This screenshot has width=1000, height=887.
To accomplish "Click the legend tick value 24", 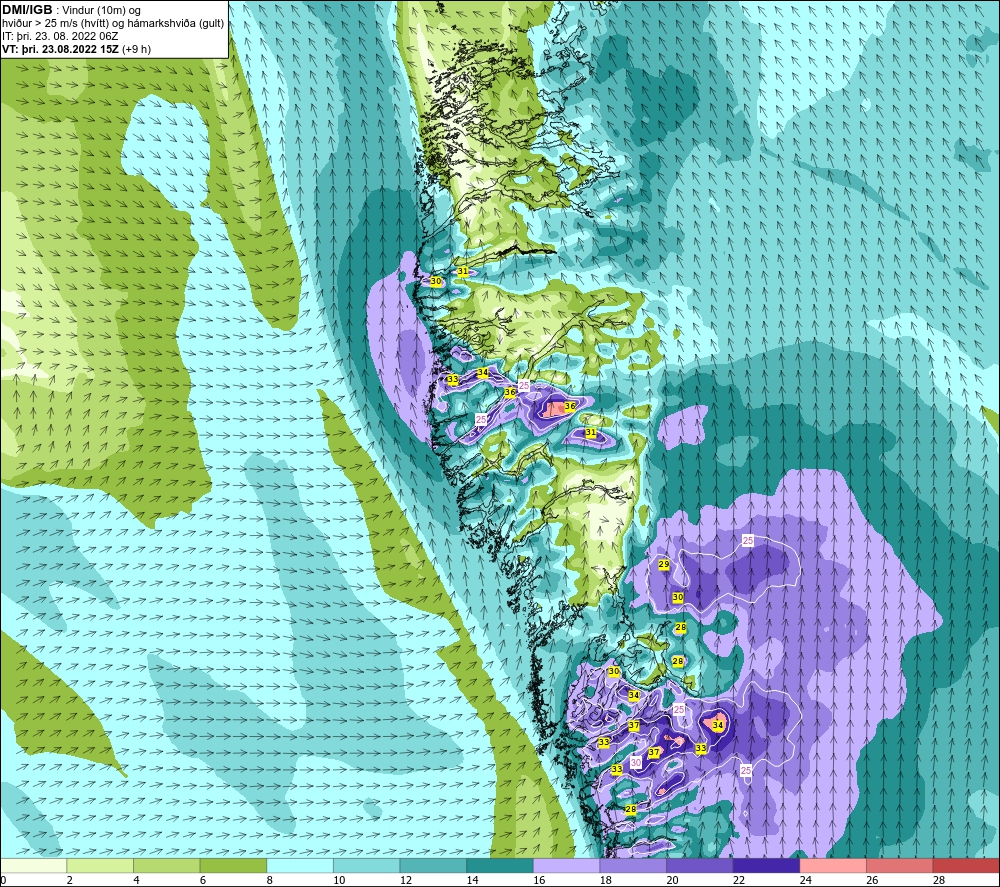I will [806, 881].
